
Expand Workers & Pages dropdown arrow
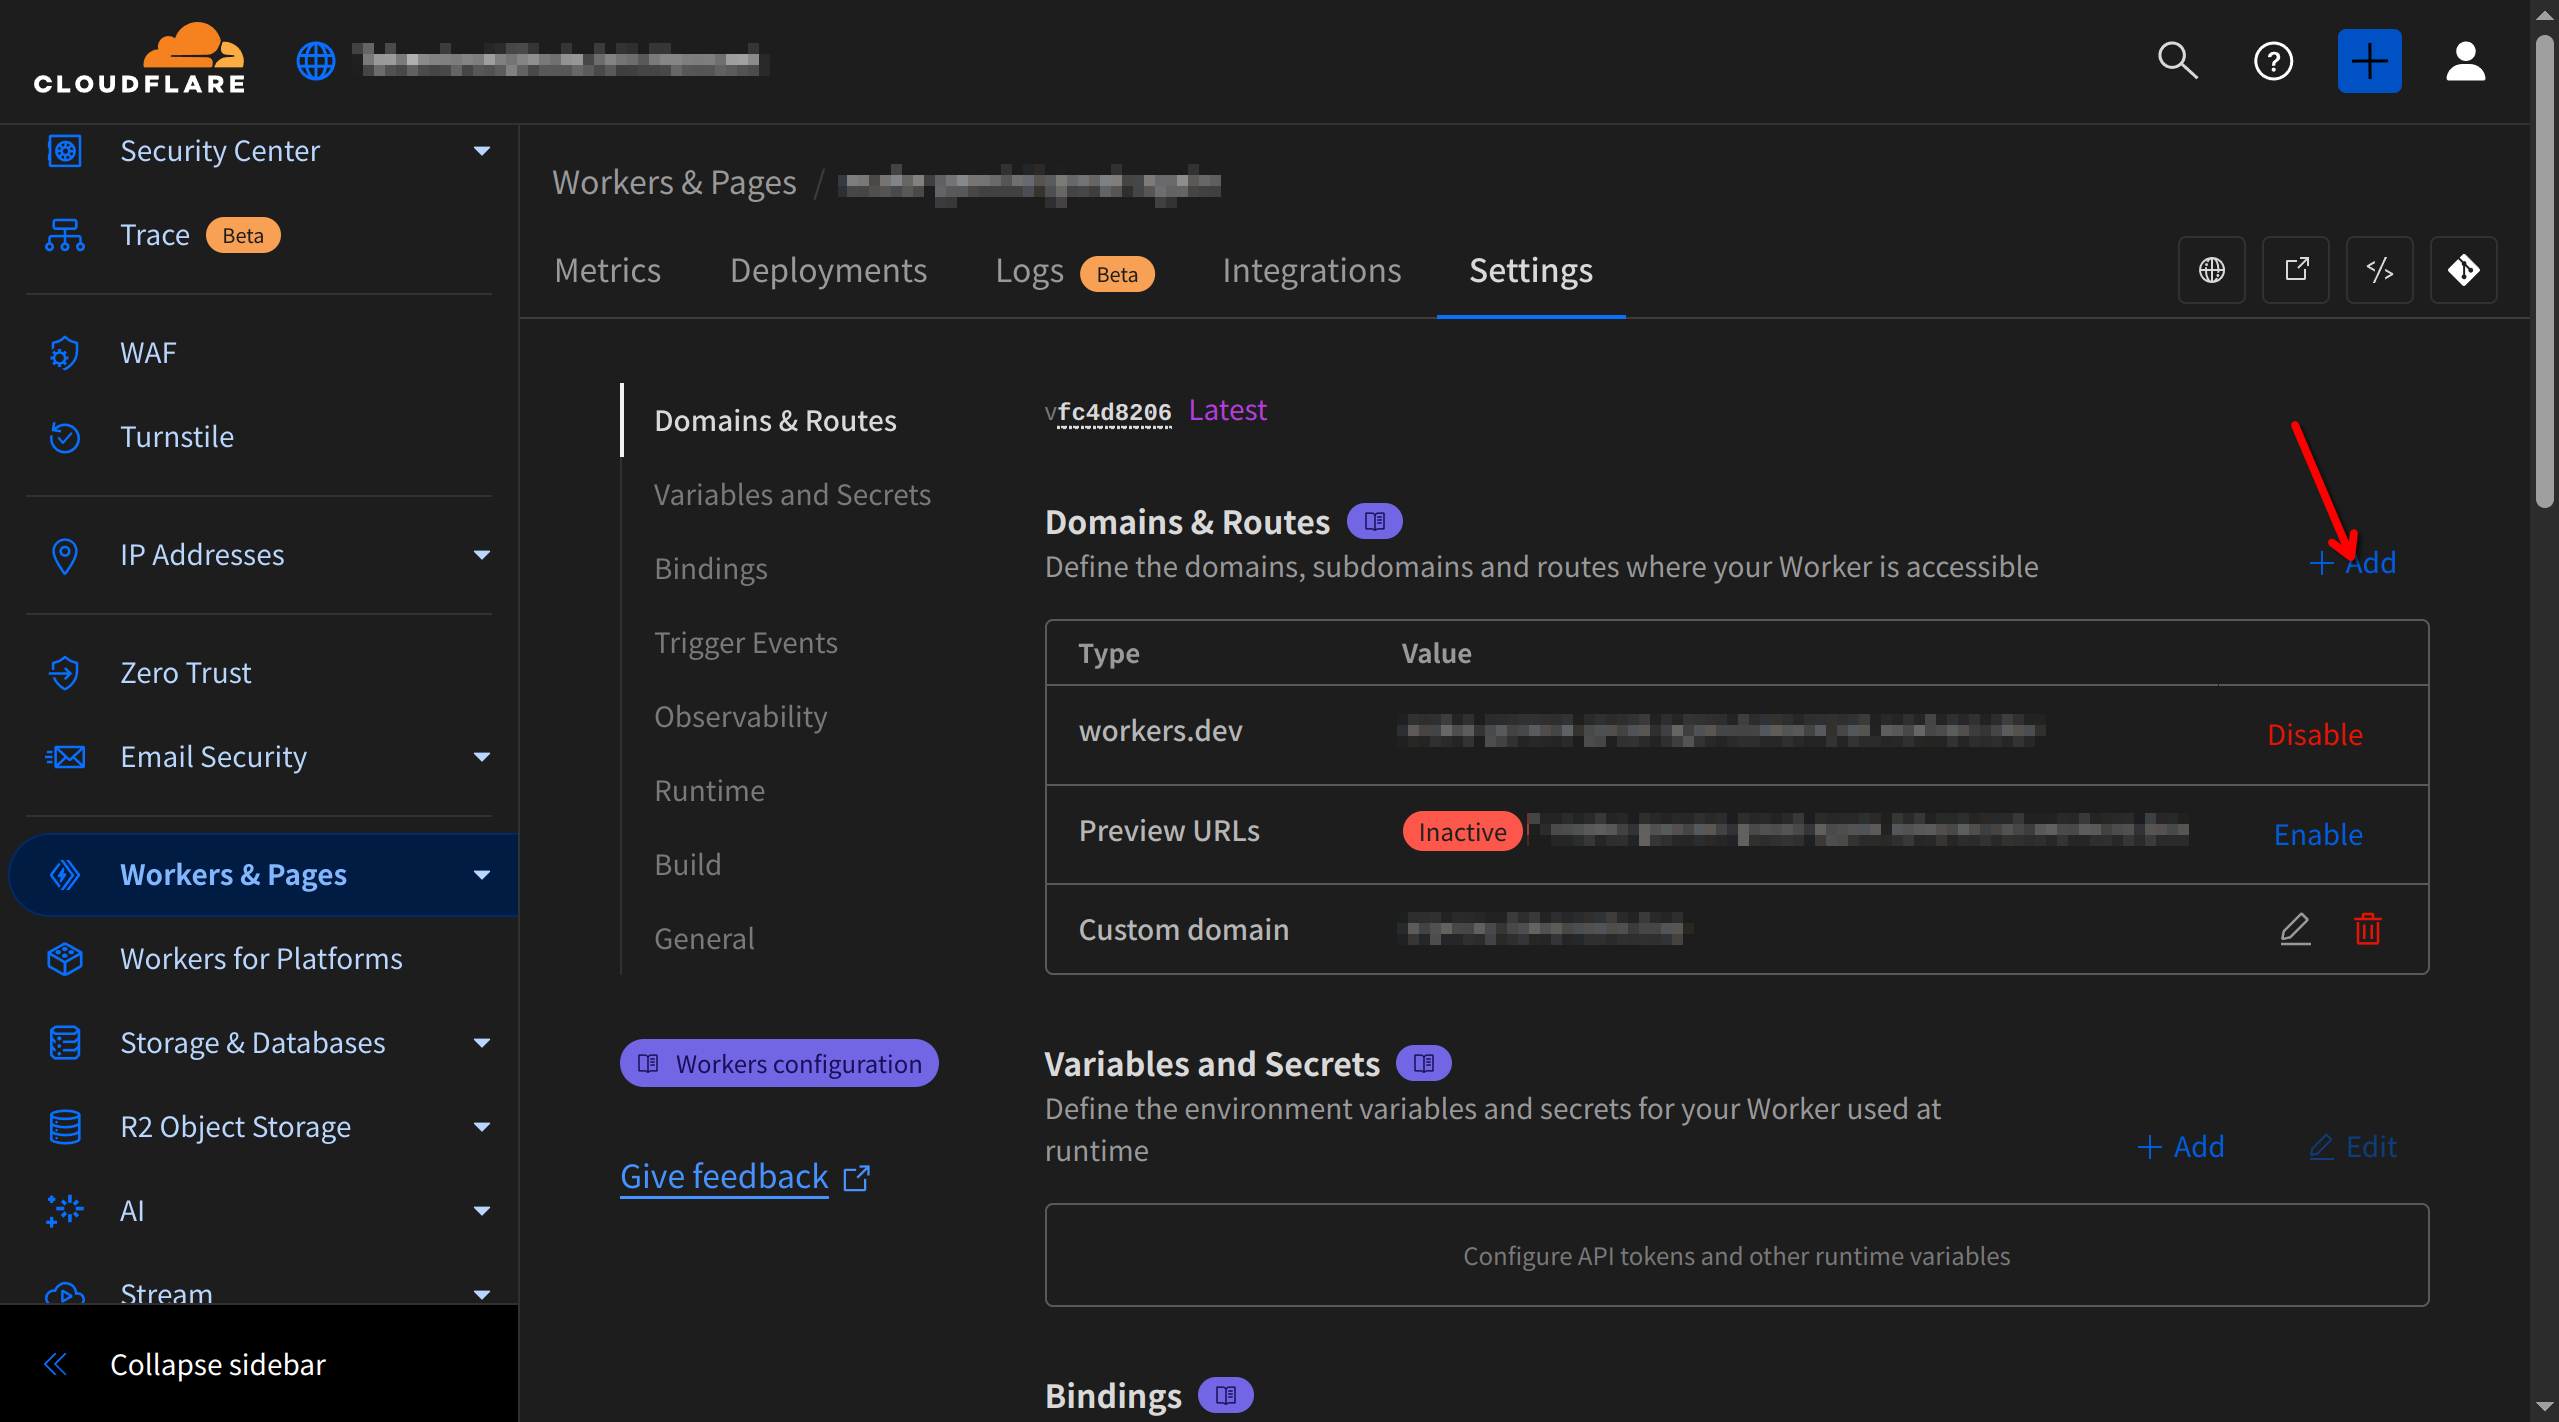click(482, 875)
